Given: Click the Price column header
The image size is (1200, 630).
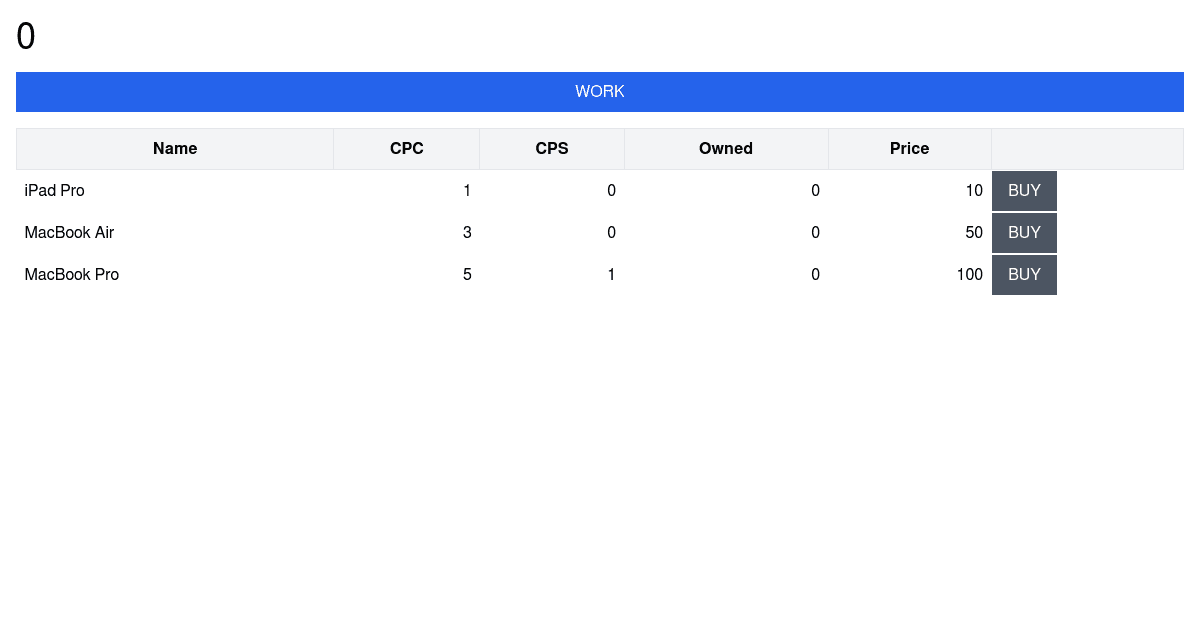Looking at the screenshot, I should click(x=910, y=149).
